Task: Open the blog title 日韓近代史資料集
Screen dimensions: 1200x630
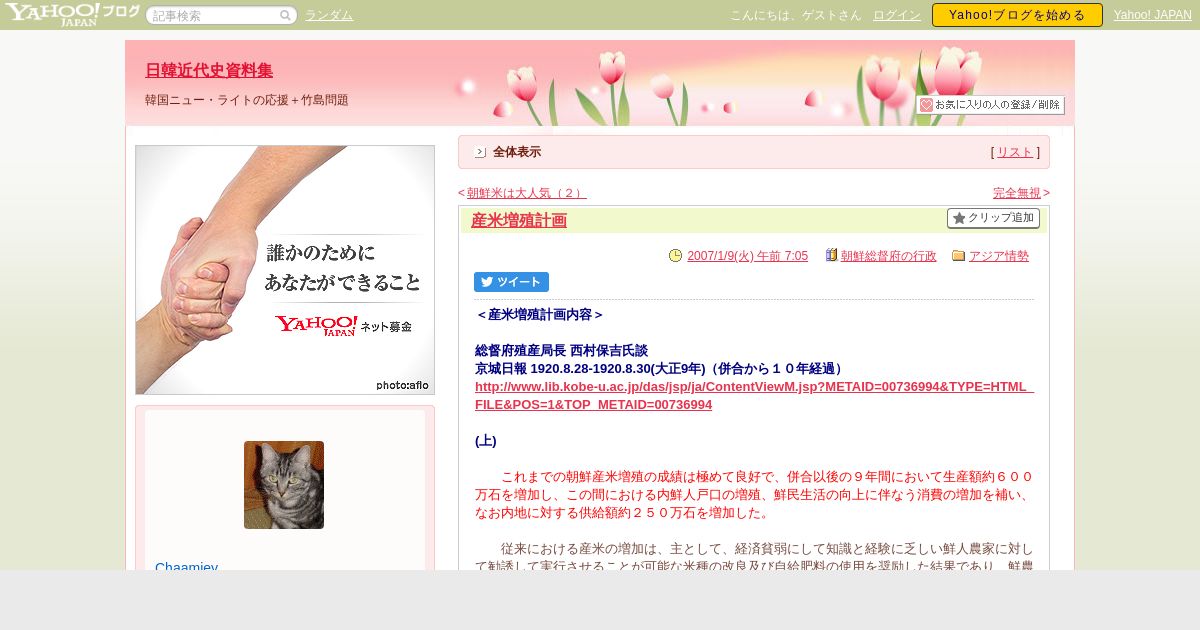Action: 209,70
